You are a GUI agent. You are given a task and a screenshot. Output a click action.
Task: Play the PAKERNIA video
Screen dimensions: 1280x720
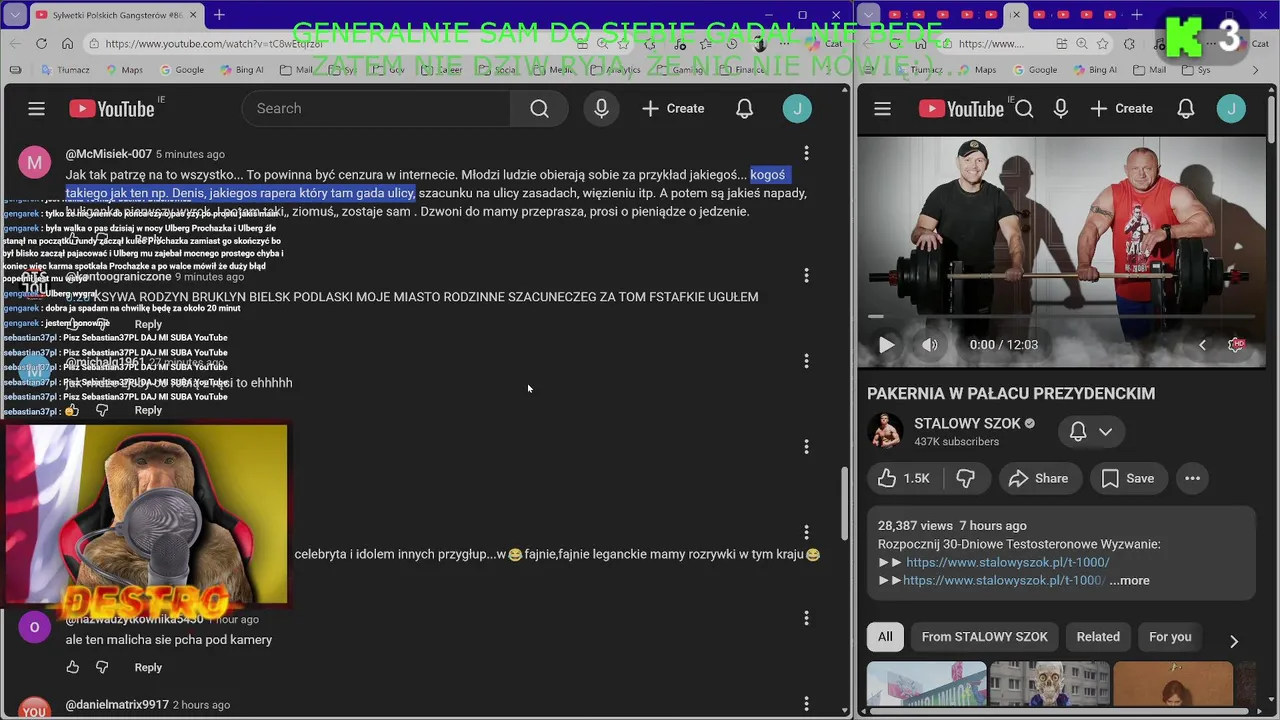point(886,345)
